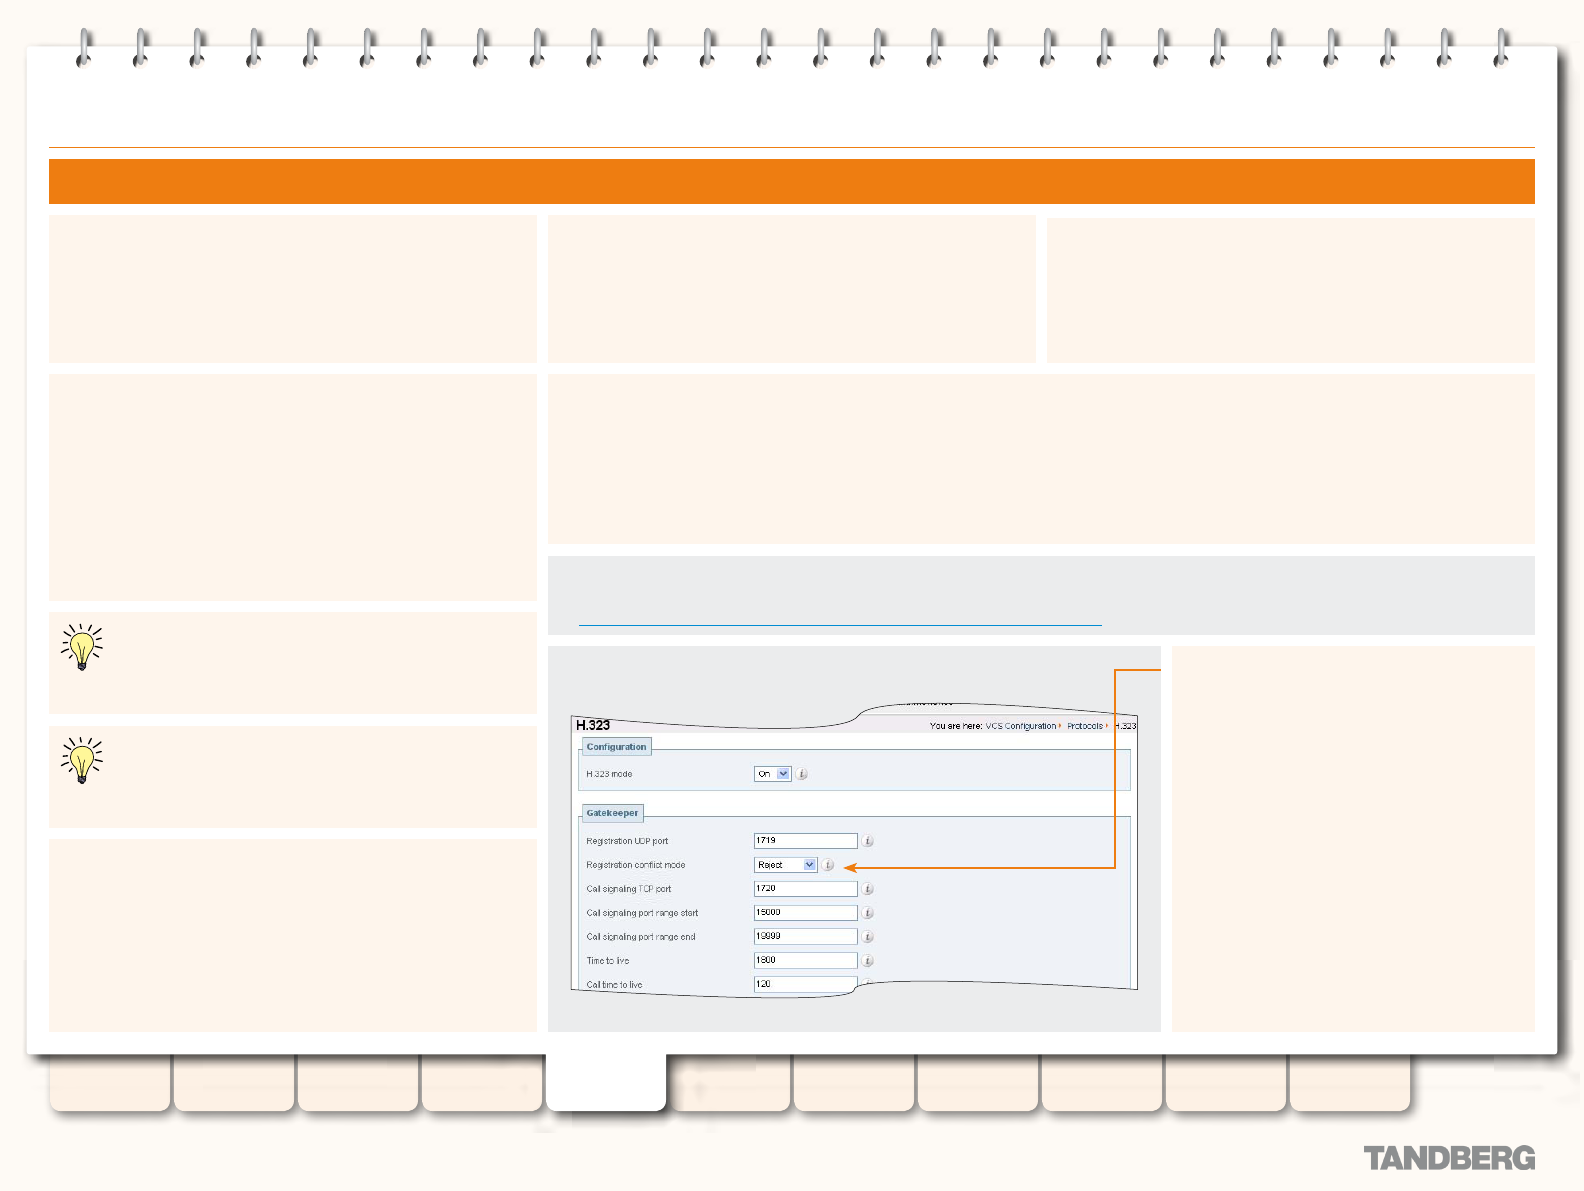Show info for Call signaling port range end
Image resolution: width=1584 pixels, height=1191 pixels.
tap(868, 937)
